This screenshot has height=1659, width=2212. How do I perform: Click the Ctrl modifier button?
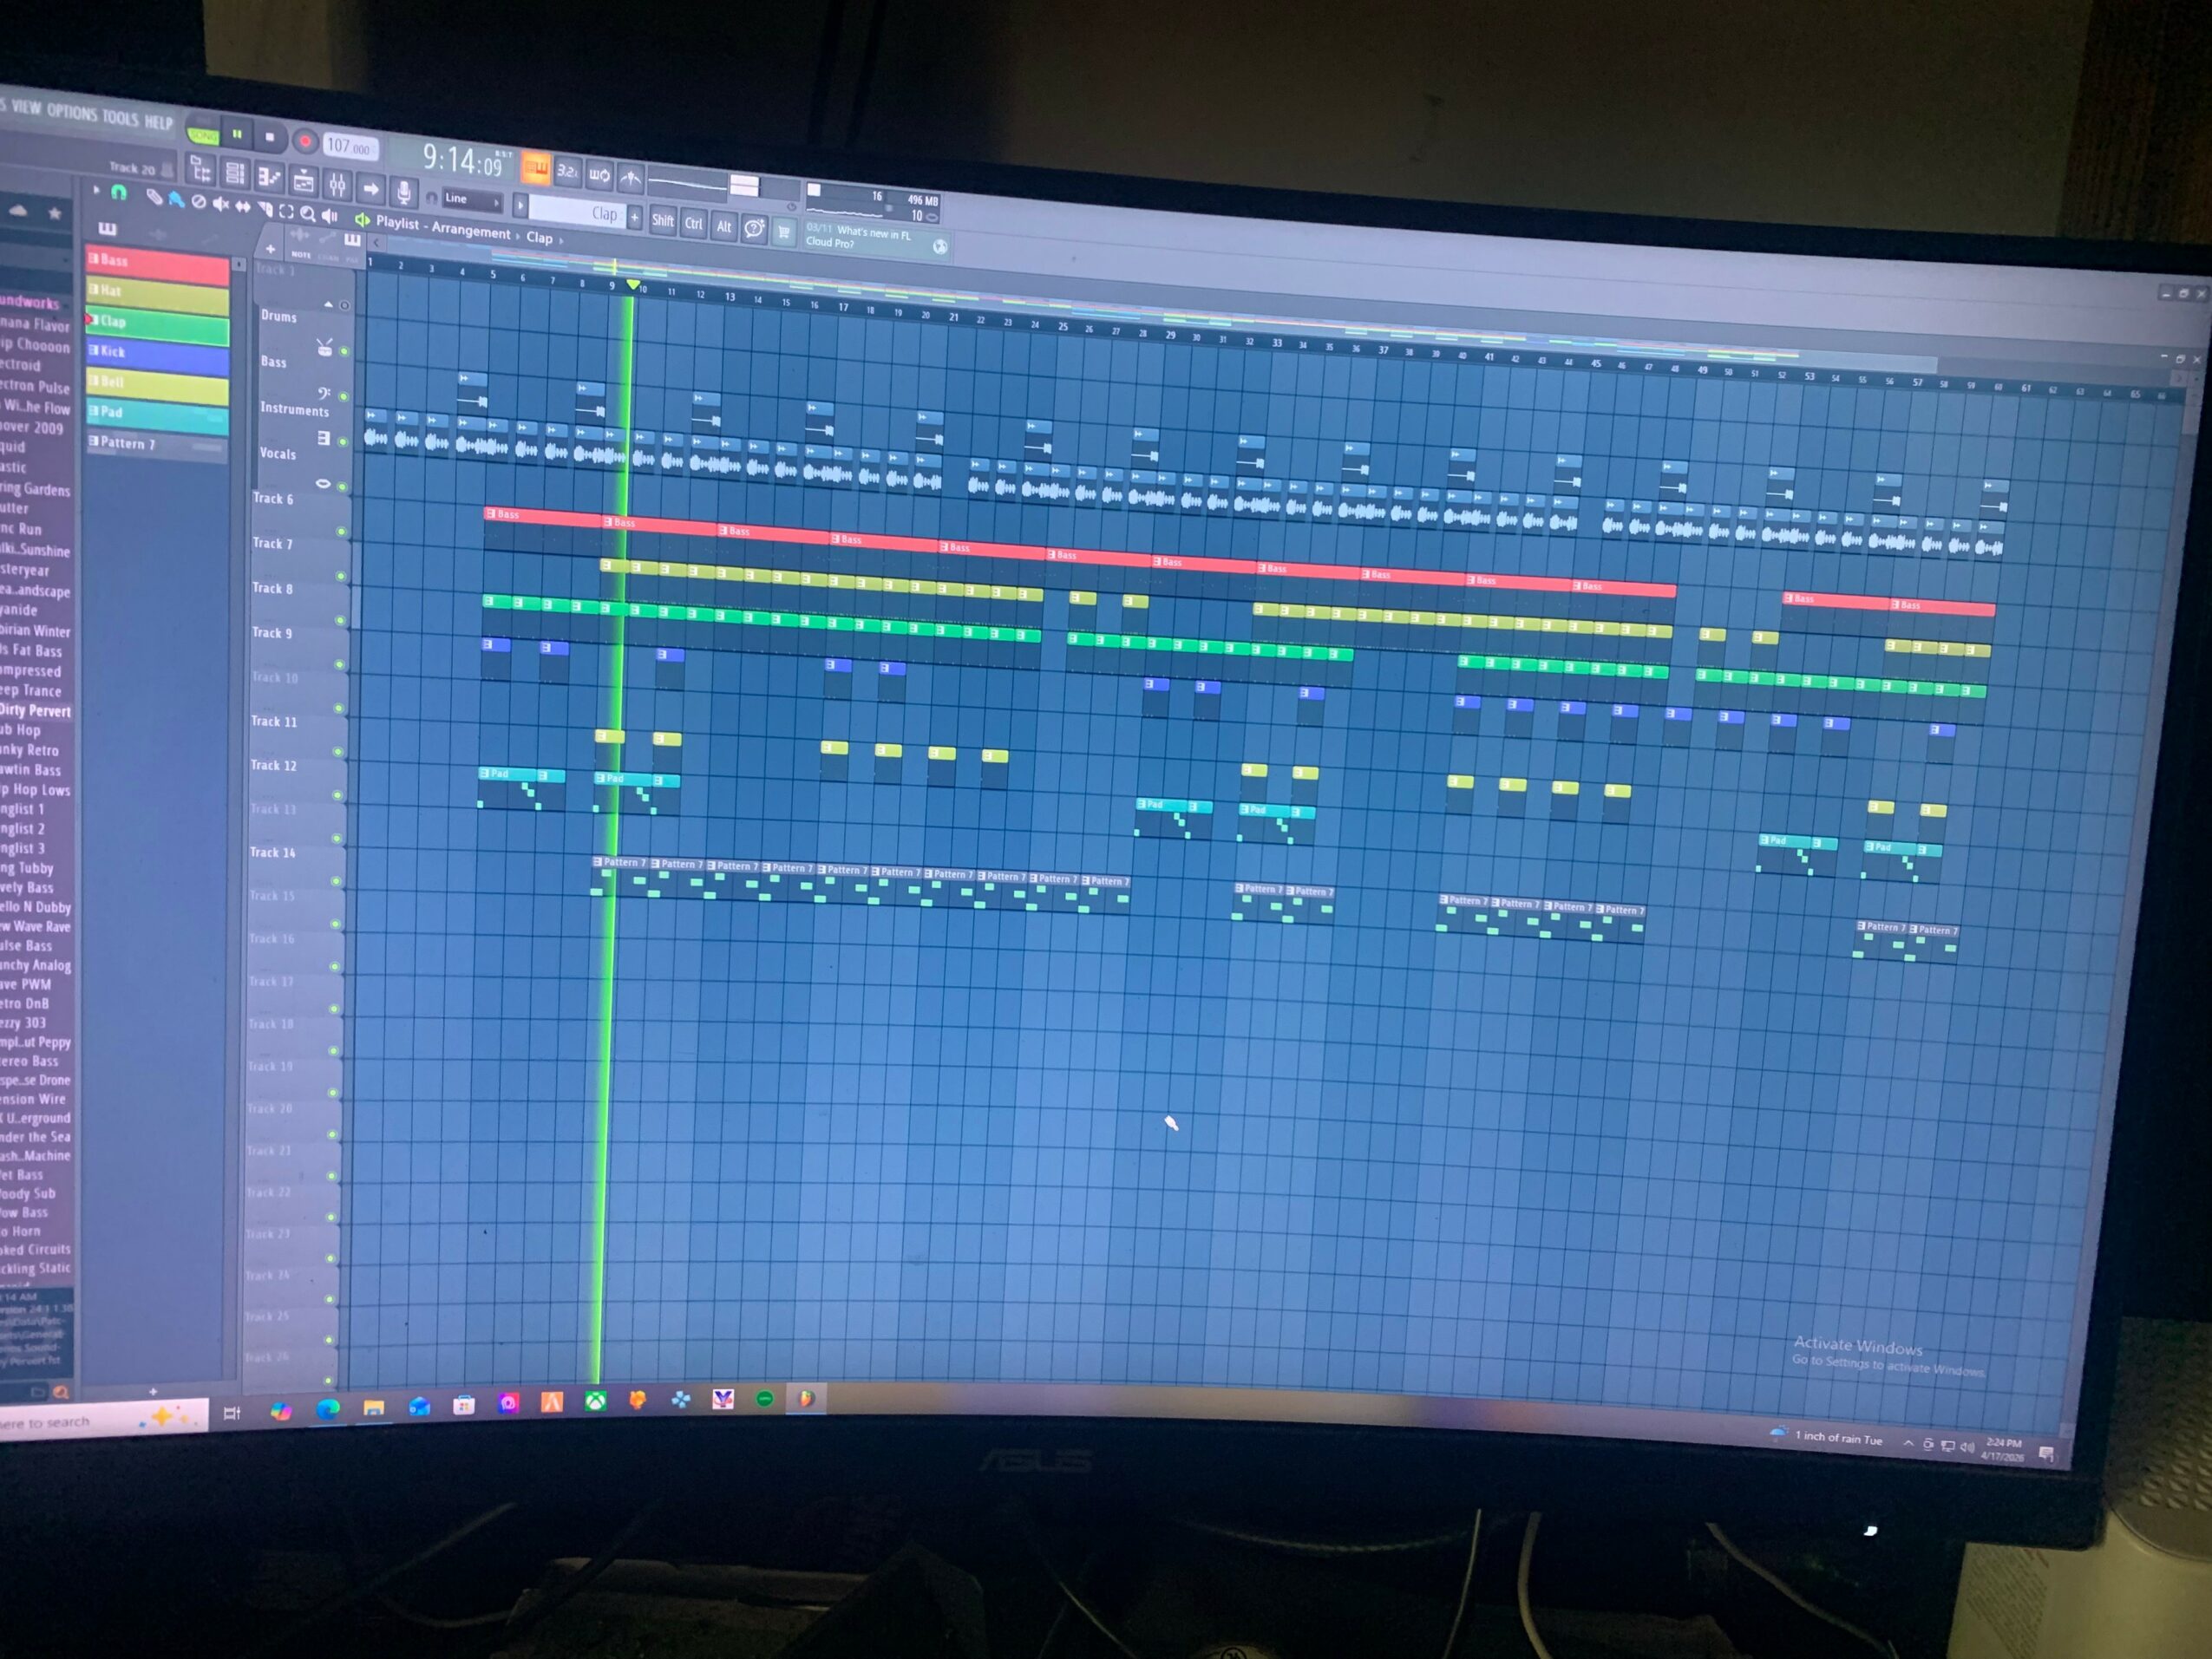[x=694, y=223]
